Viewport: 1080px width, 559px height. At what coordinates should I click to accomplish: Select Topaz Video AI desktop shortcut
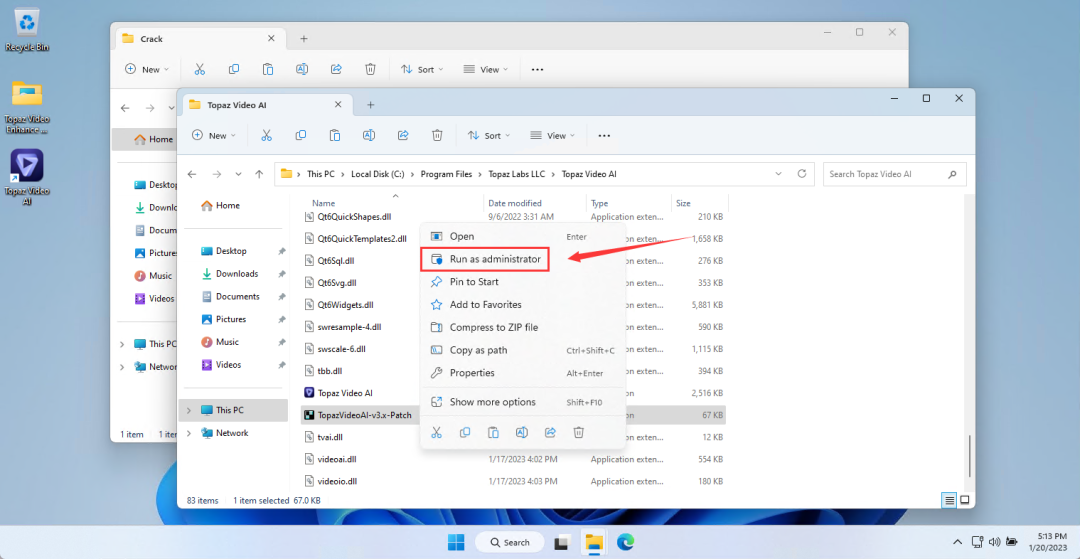click(x=27, y=178)
